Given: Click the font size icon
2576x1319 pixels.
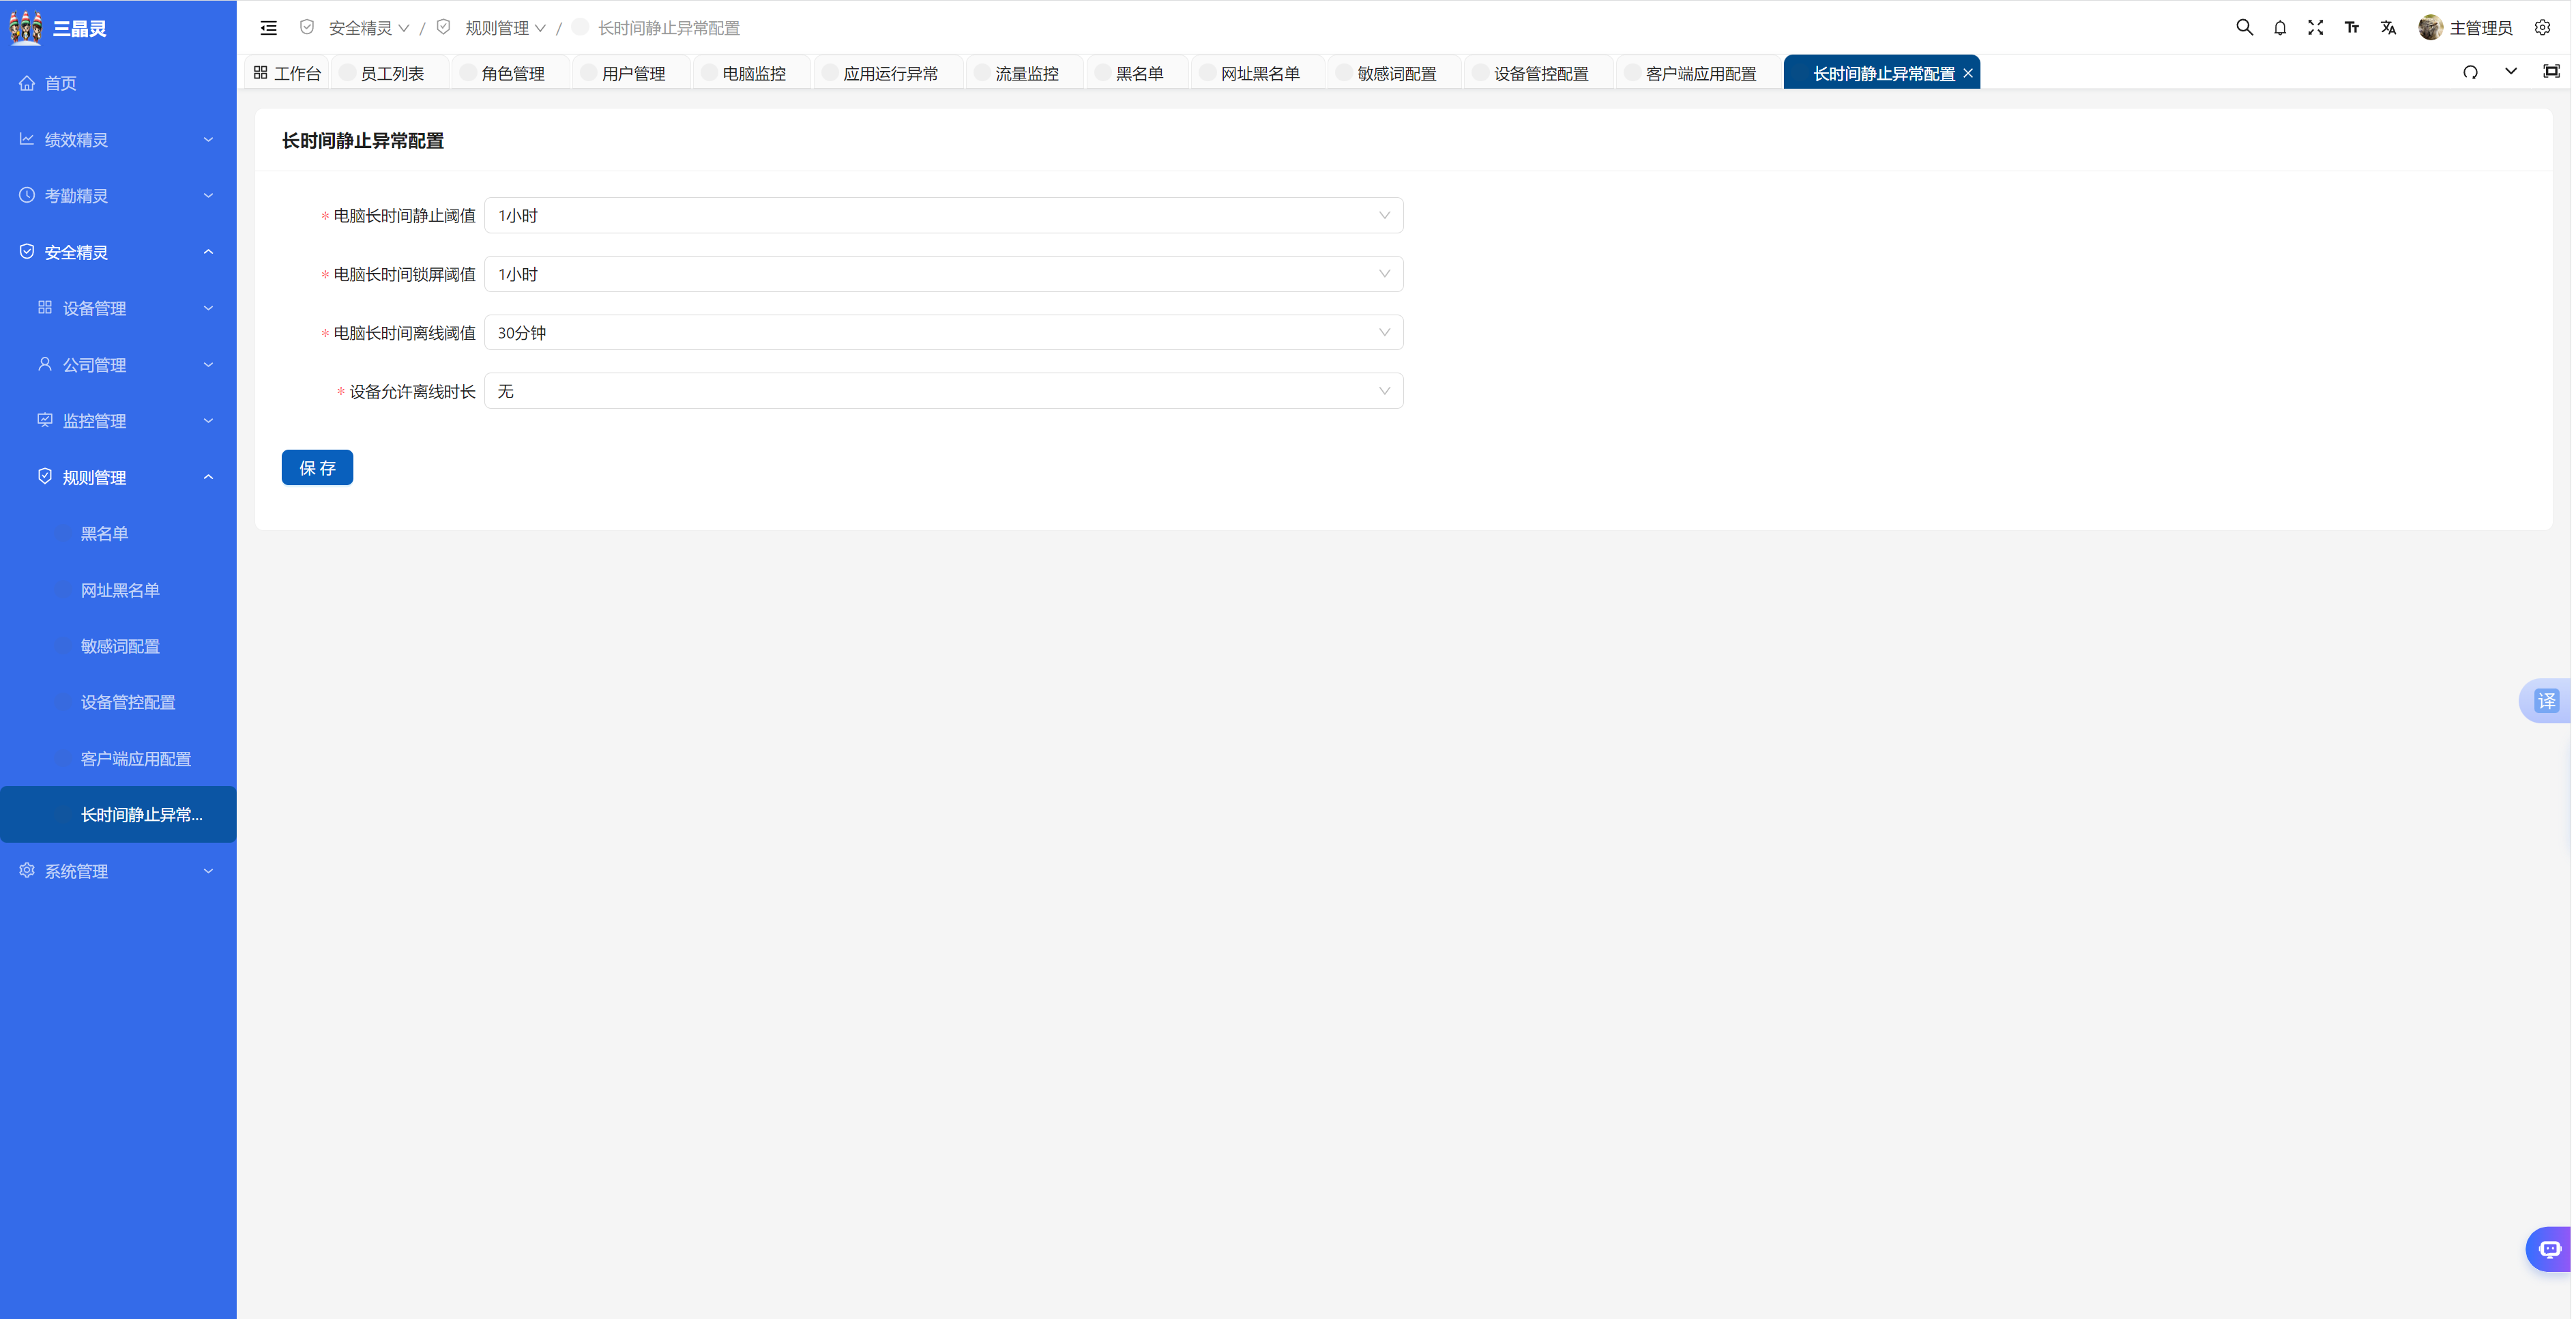Looking at the screenshot, I should tap(2352, 28).
